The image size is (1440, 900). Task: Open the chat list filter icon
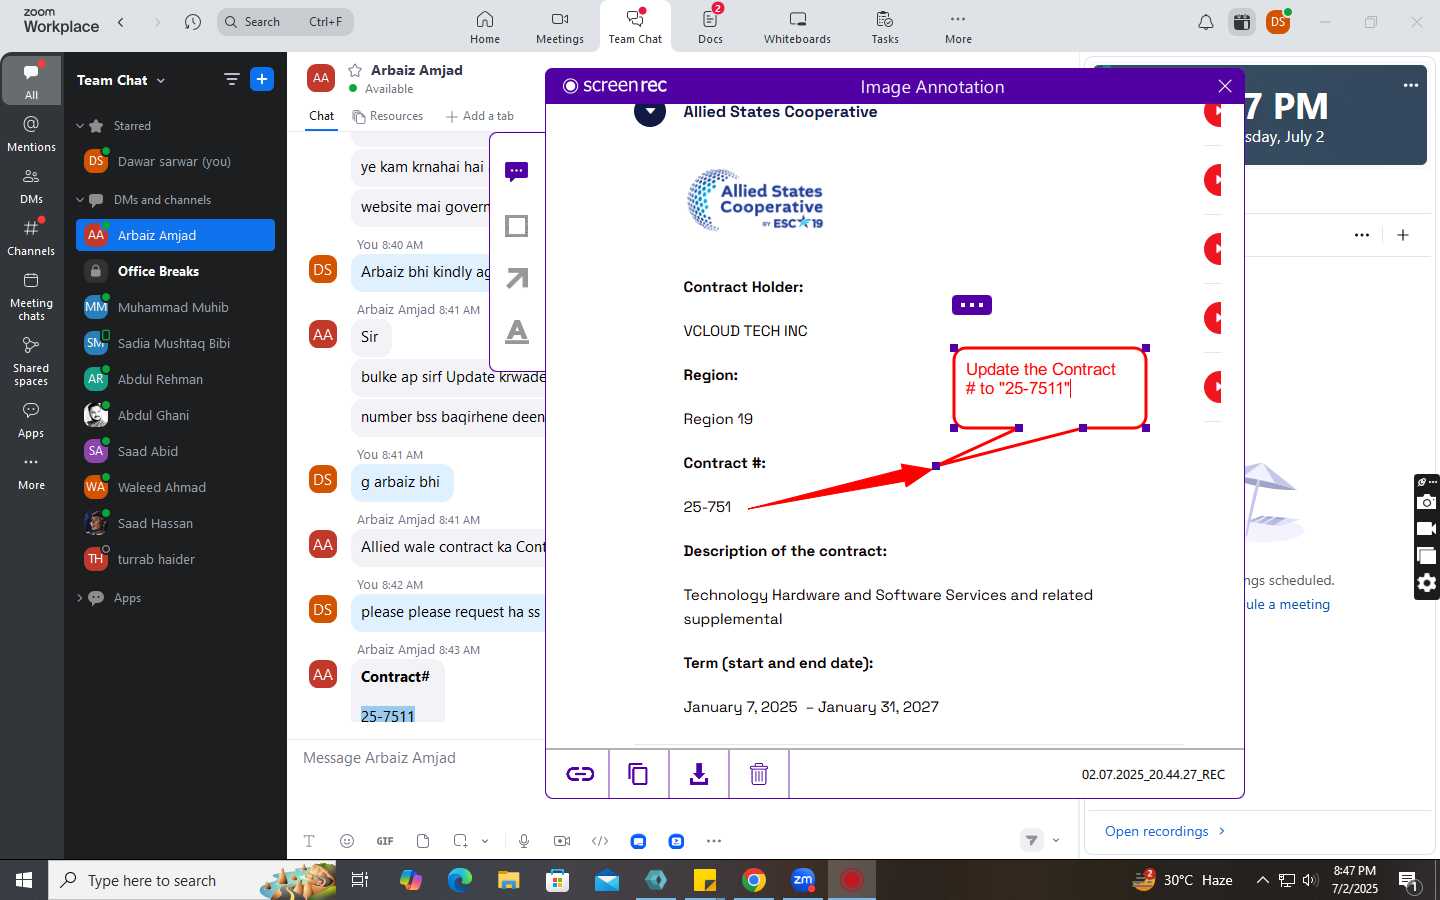point(232,80)
